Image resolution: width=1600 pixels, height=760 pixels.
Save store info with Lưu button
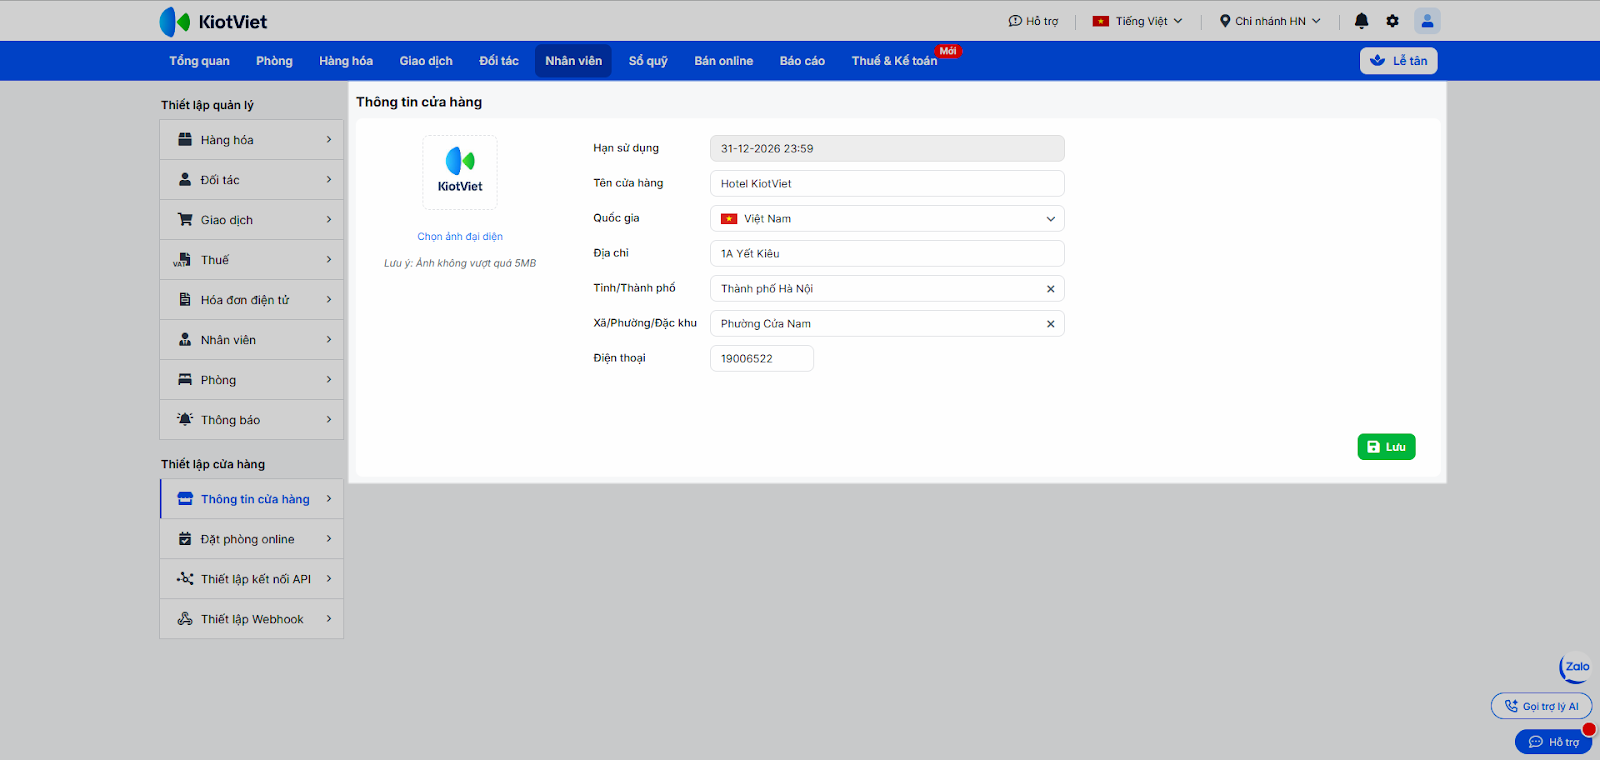tap(1386, 447)
